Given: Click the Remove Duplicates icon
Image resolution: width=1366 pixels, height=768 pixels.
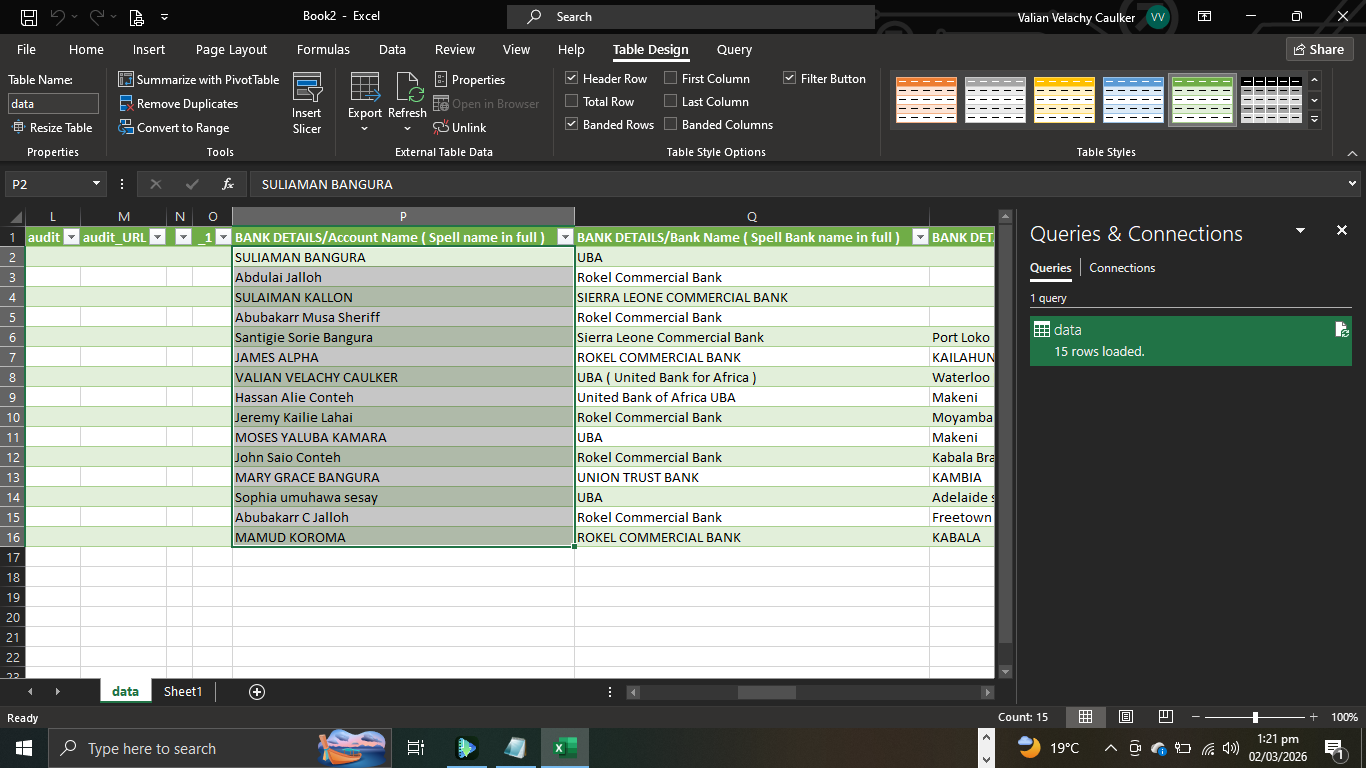Looking at the screenshot, I should click(126, 104).
